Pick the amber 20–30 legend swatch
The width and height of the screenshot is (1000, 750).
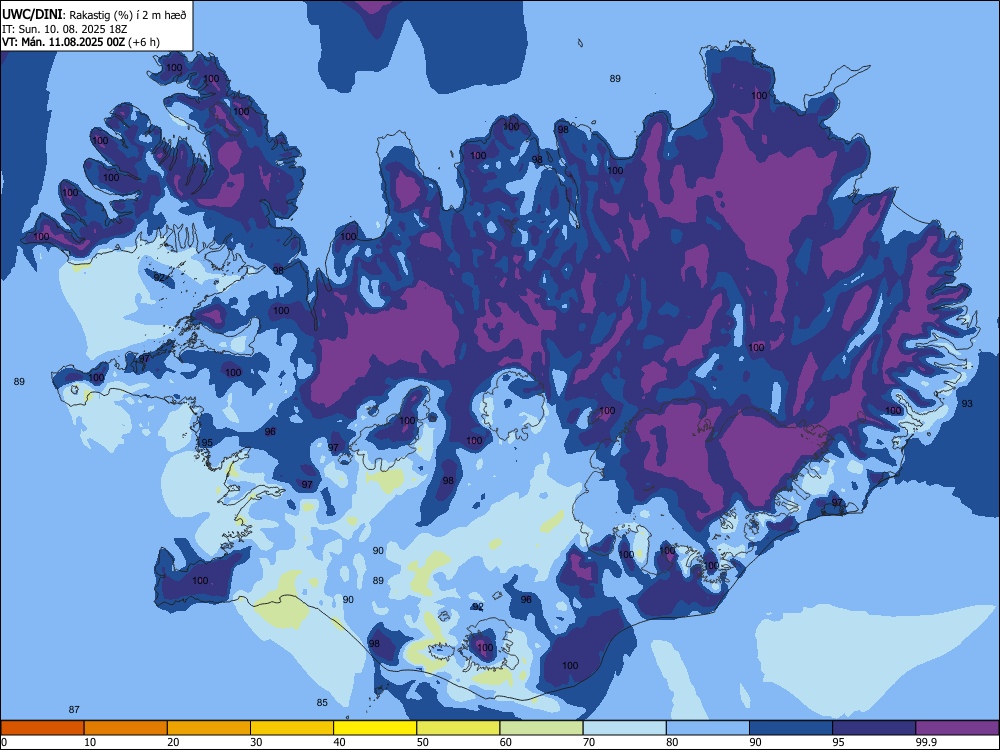coord(209,728)
